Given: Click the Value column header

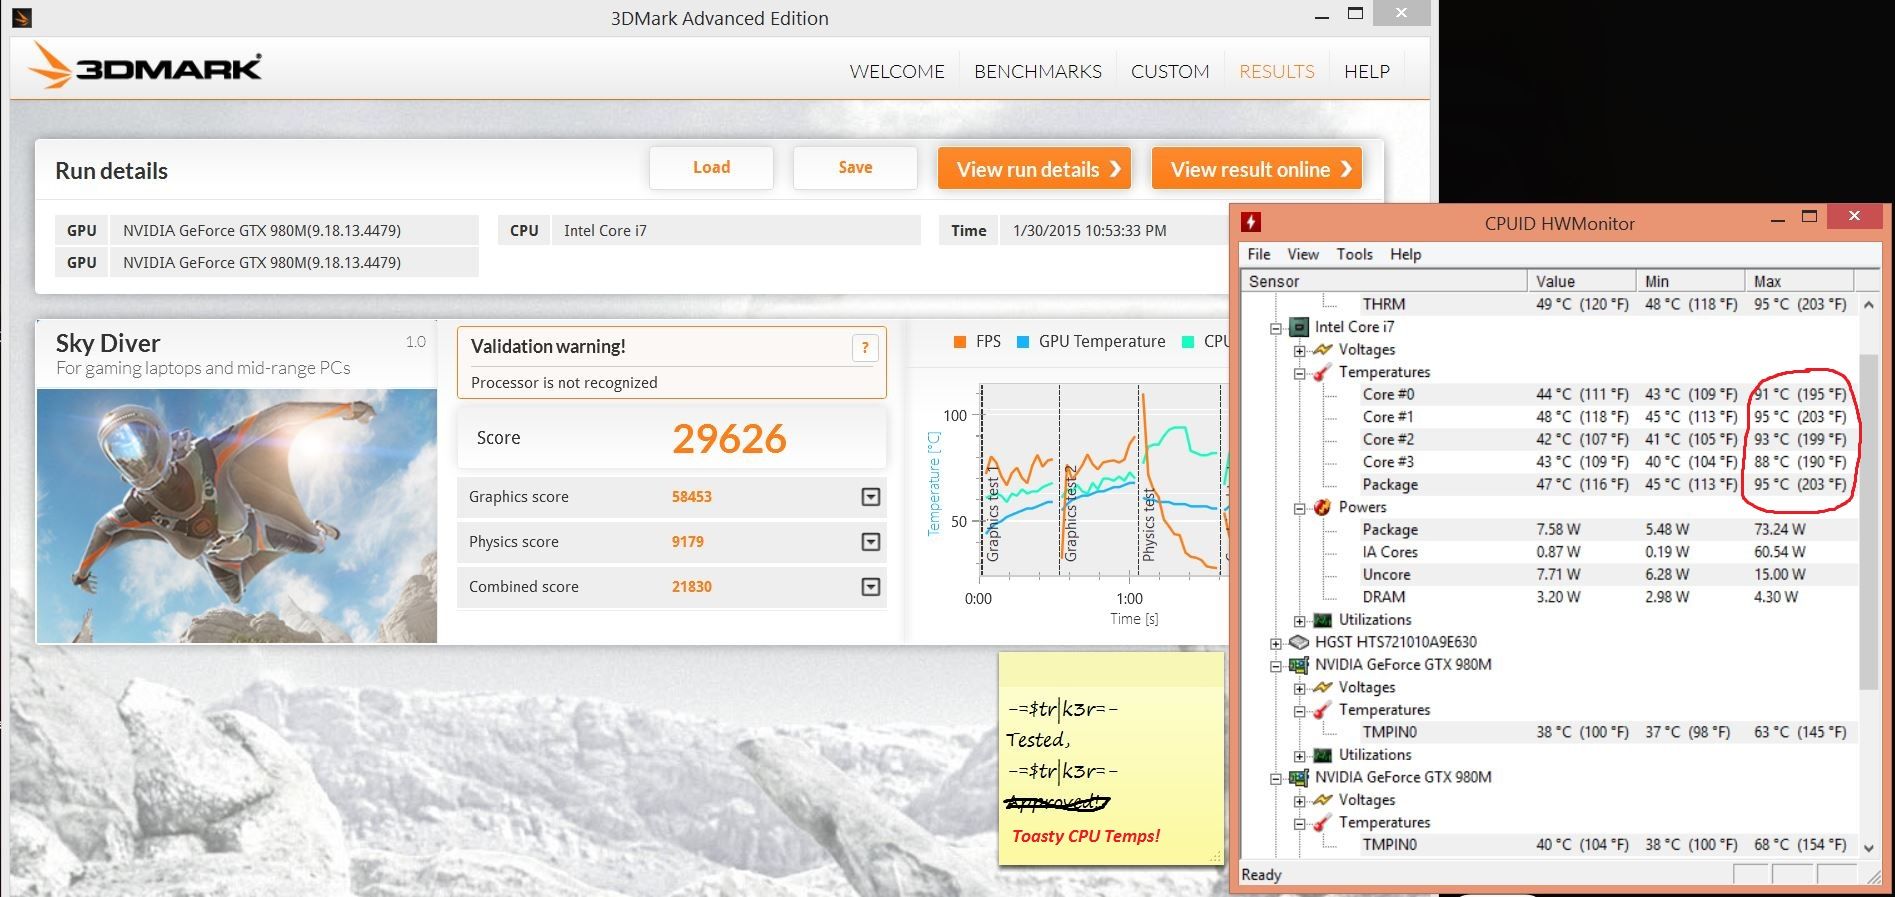Looking at the screenshot, I should coord(1582,281).
